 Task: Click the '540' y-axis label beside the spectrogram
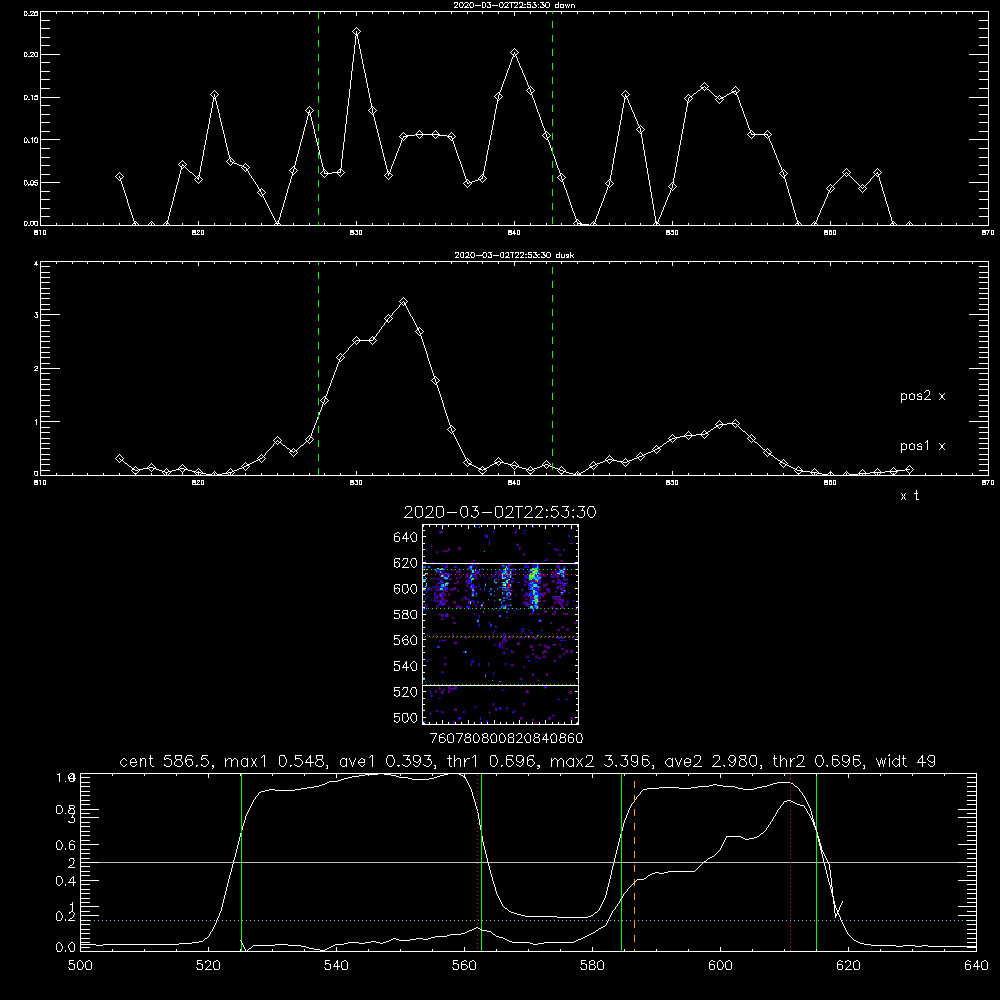(x=405, y=666)
